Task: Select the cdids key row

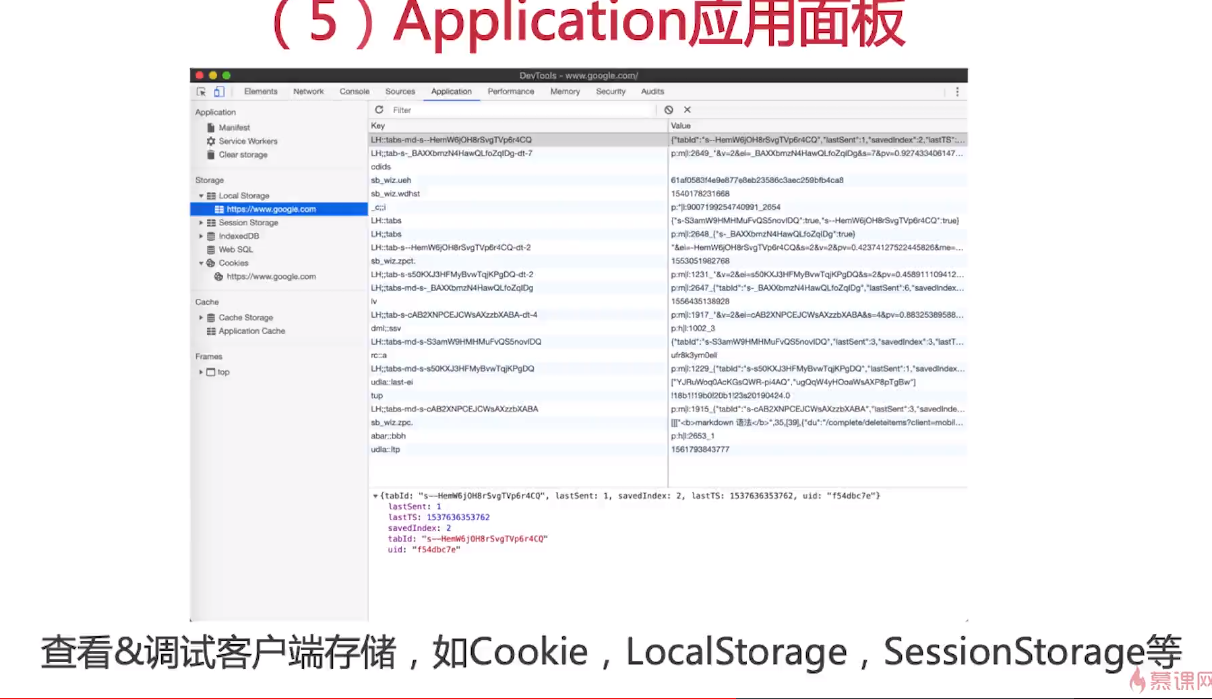Action: tap(667, 166)
